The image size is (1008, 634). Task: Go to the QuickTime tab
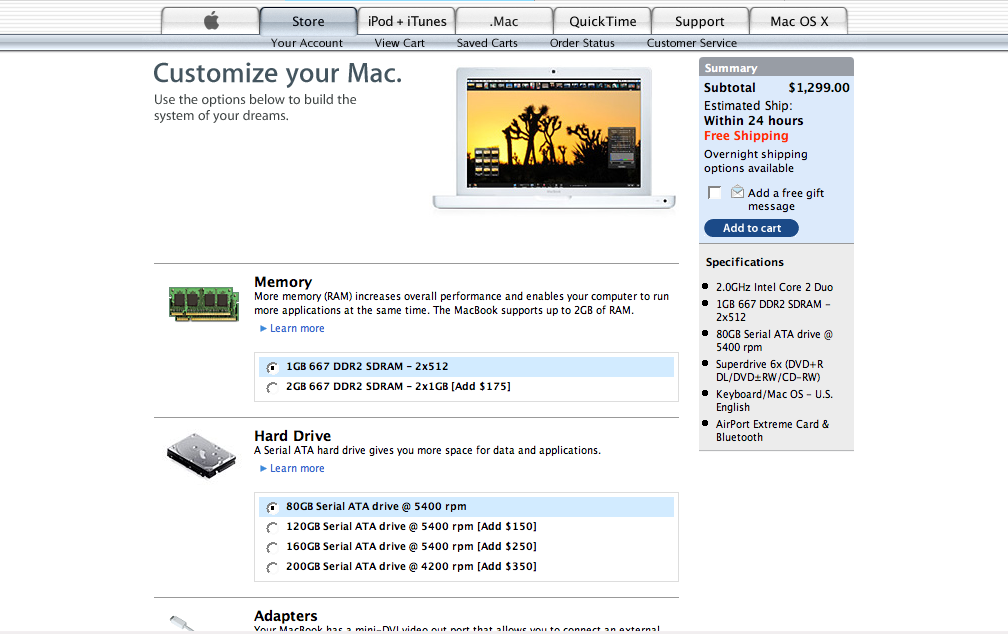(x=602, y=21)
